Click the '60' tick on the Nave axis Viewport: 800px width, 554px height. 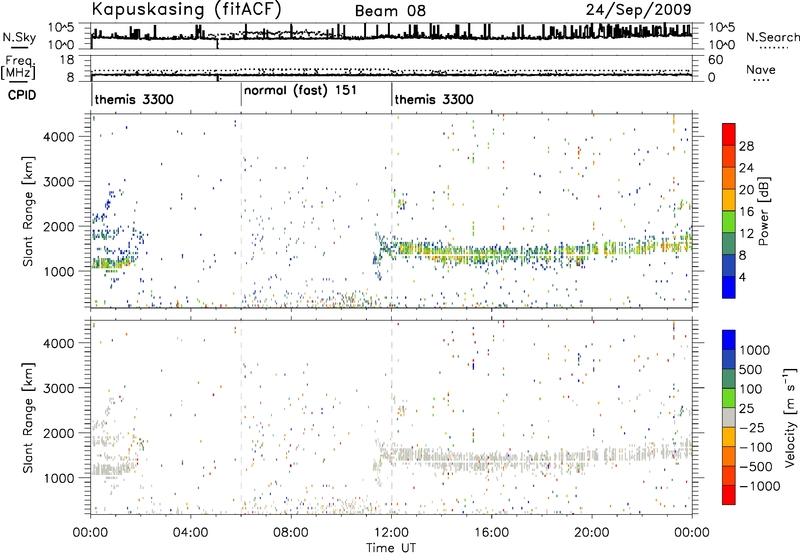(715, 60)
